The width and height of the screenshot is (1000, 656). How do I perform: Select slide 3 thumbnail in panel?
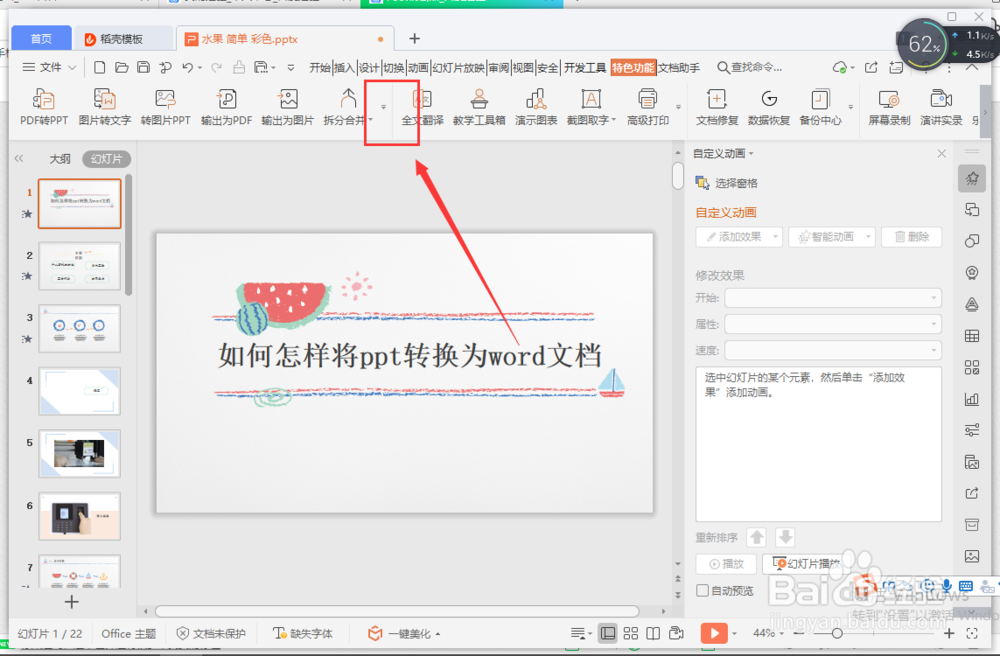[x=79, y=328]
